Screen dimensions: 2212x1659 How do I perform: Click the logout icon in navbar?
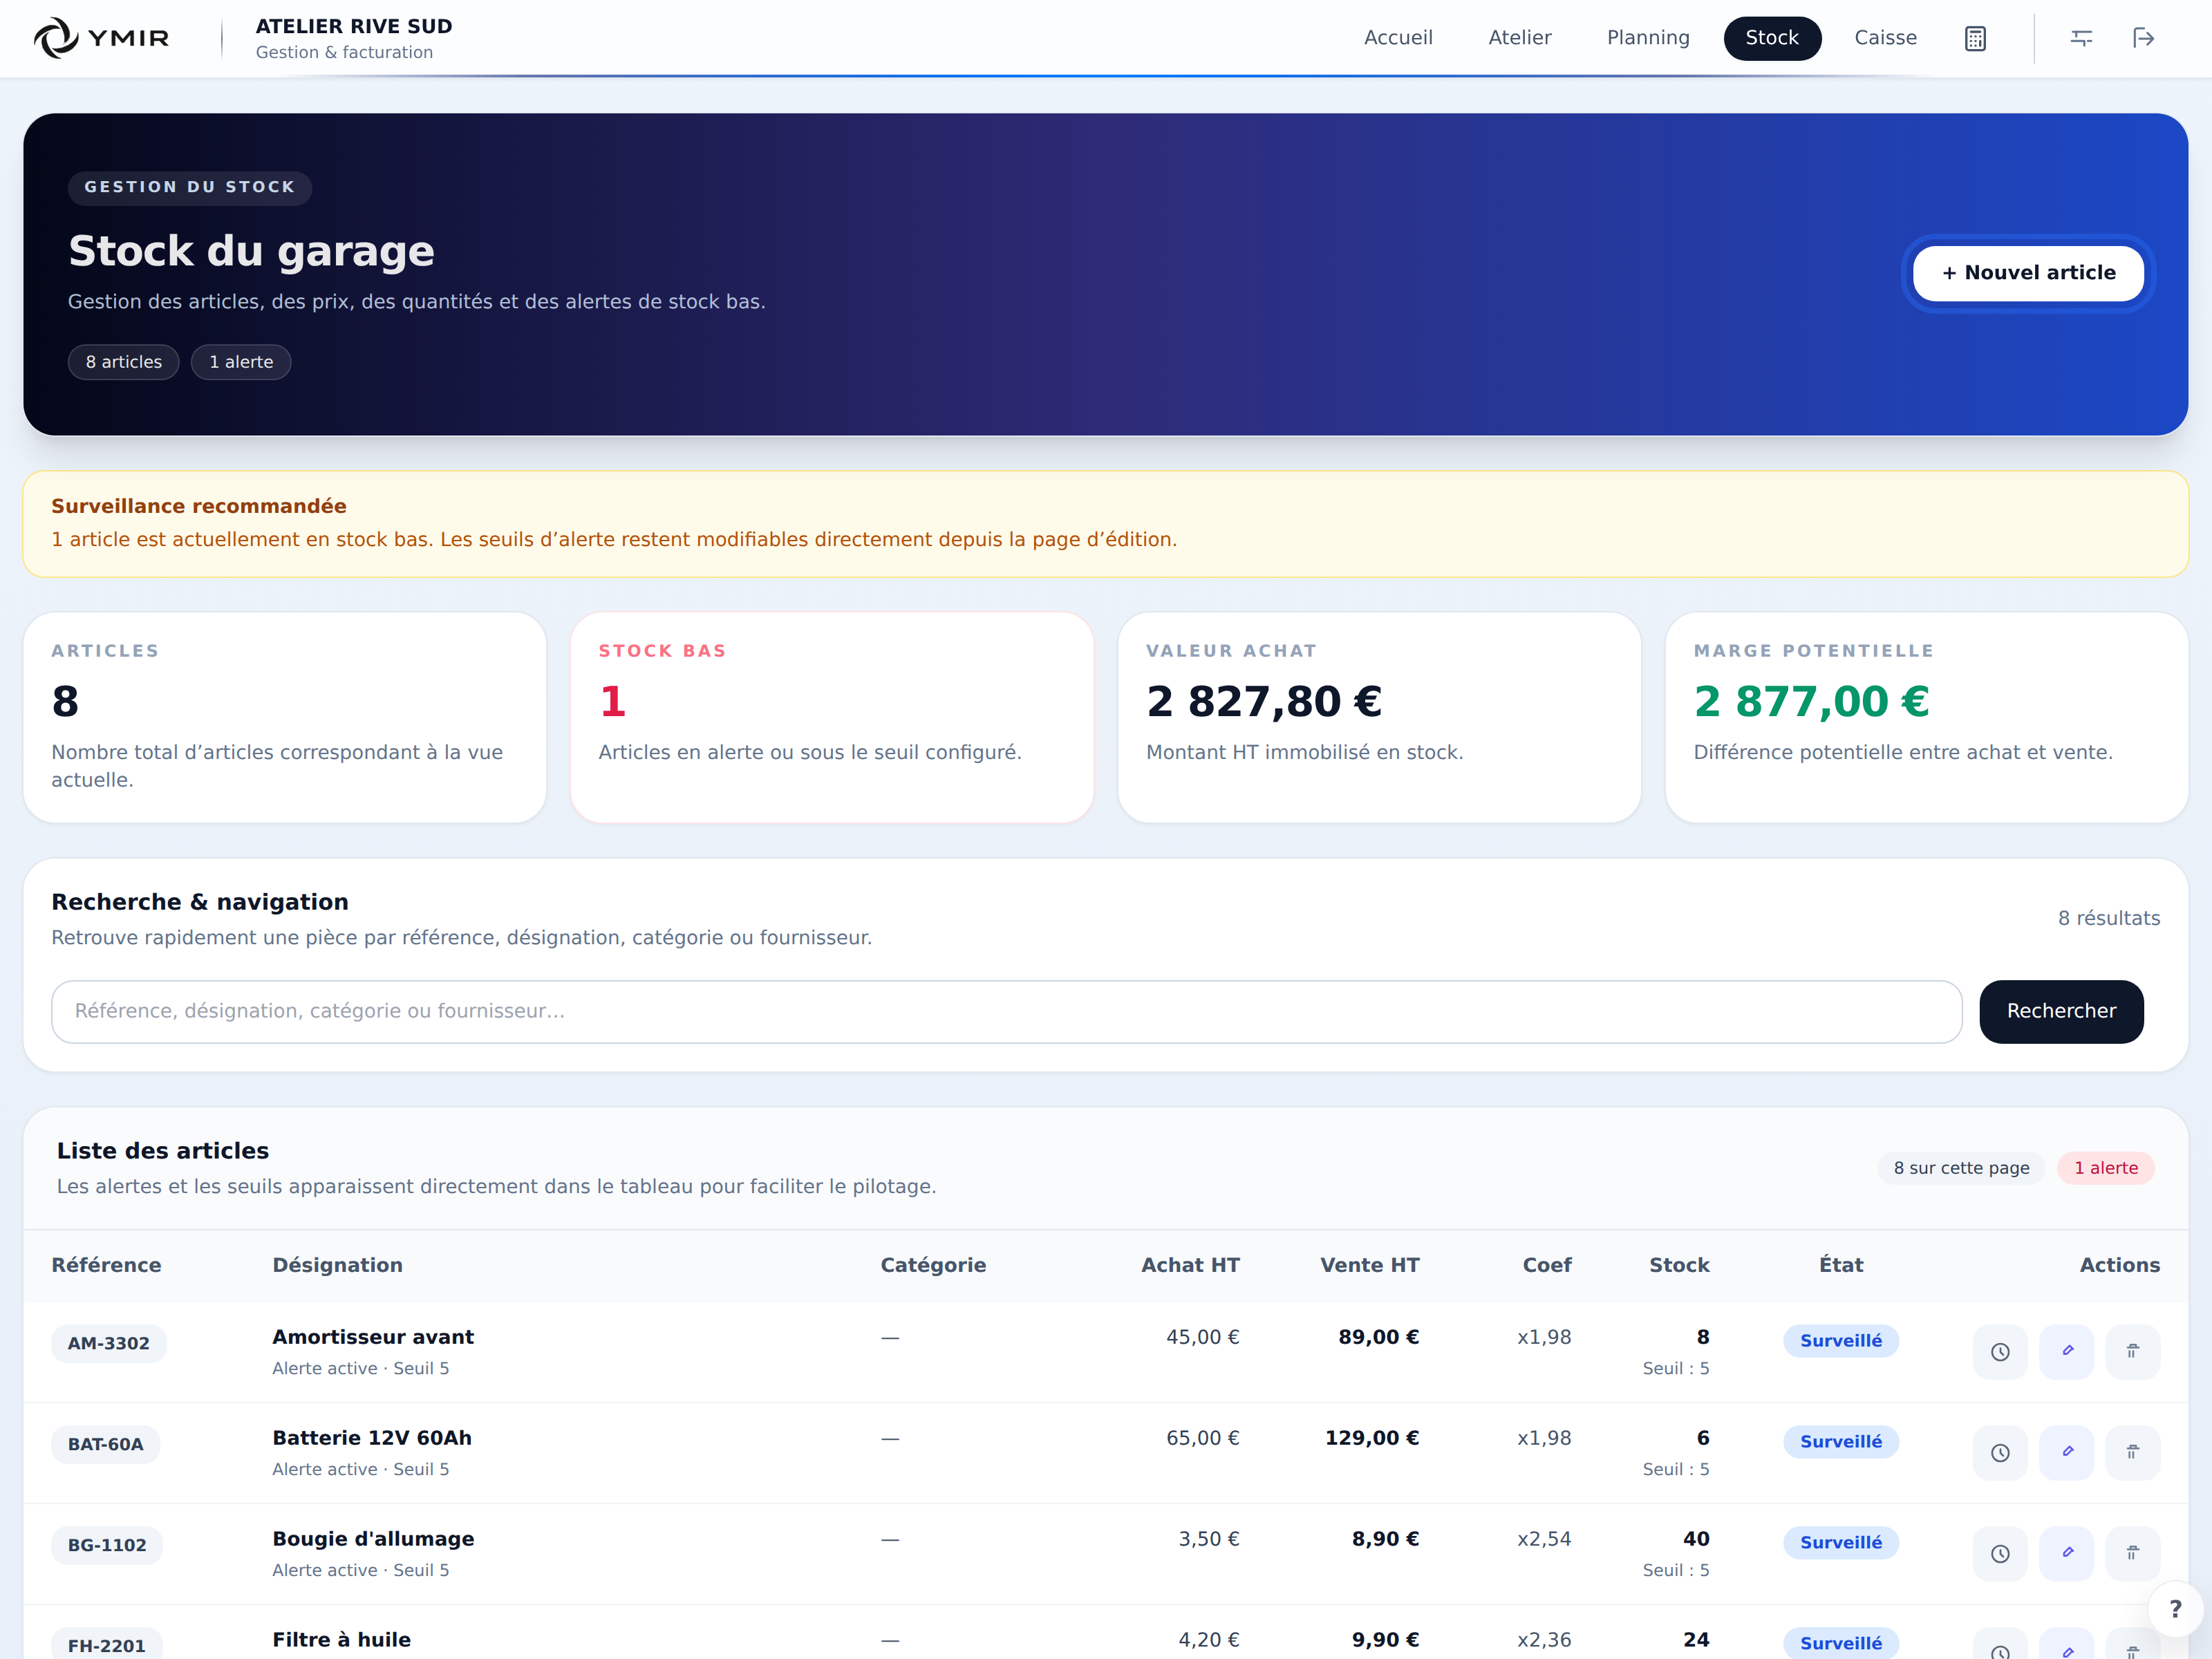(2143, 38)
